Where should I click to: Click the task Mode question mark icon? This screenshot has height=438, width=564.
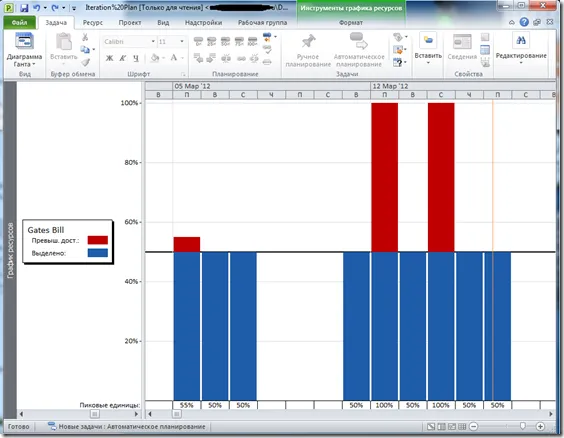tap(397, 62)
